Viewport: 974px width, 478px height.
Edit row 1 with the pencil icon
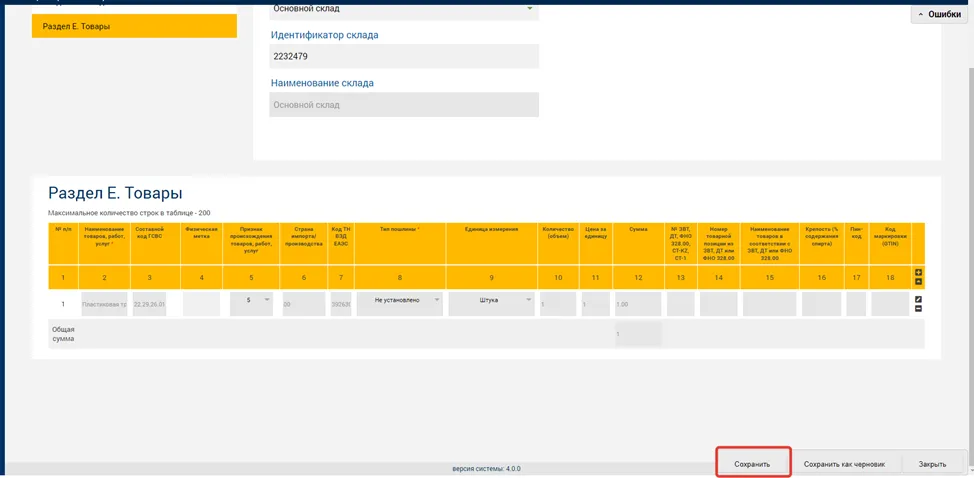click(x=919, y=300)
